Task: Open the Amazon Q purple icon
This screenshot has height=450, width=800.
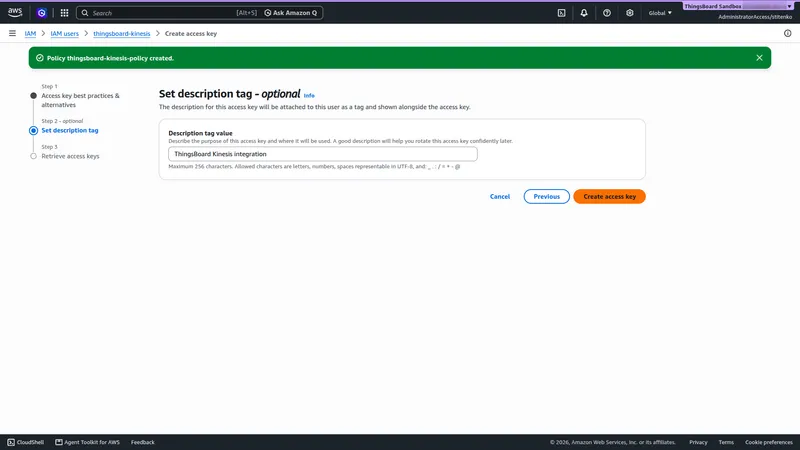Action: [x=42, y=13]
